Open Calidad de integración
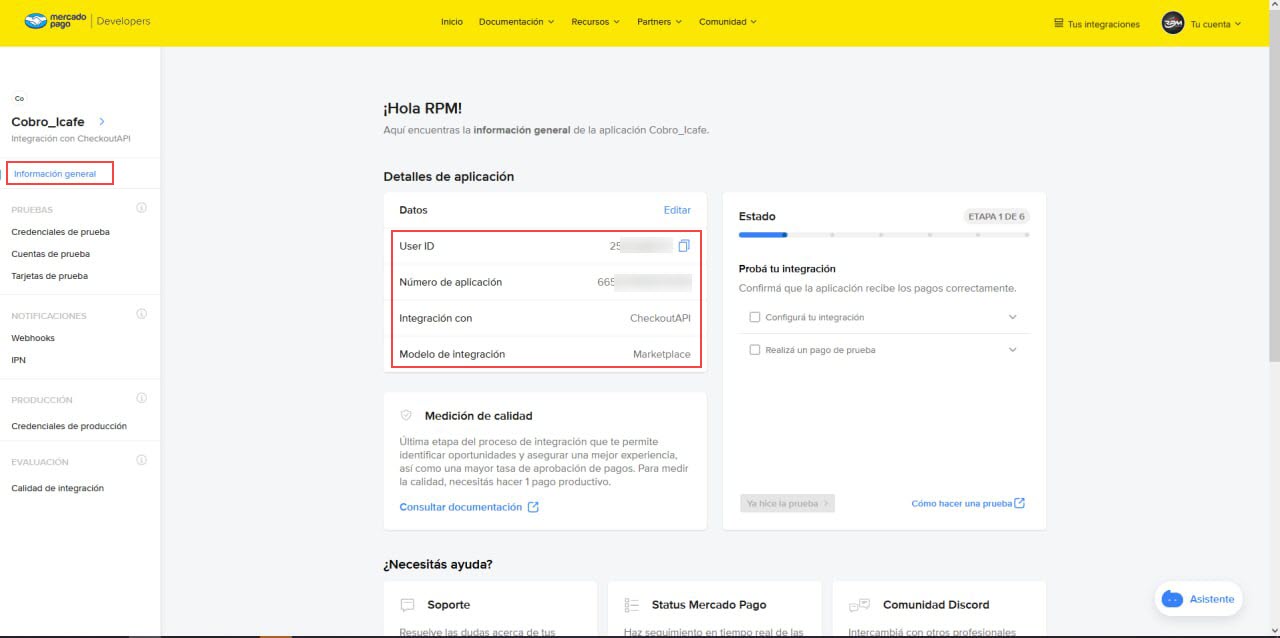Viewport: 1280px width, 638px height. pos(57,488)
